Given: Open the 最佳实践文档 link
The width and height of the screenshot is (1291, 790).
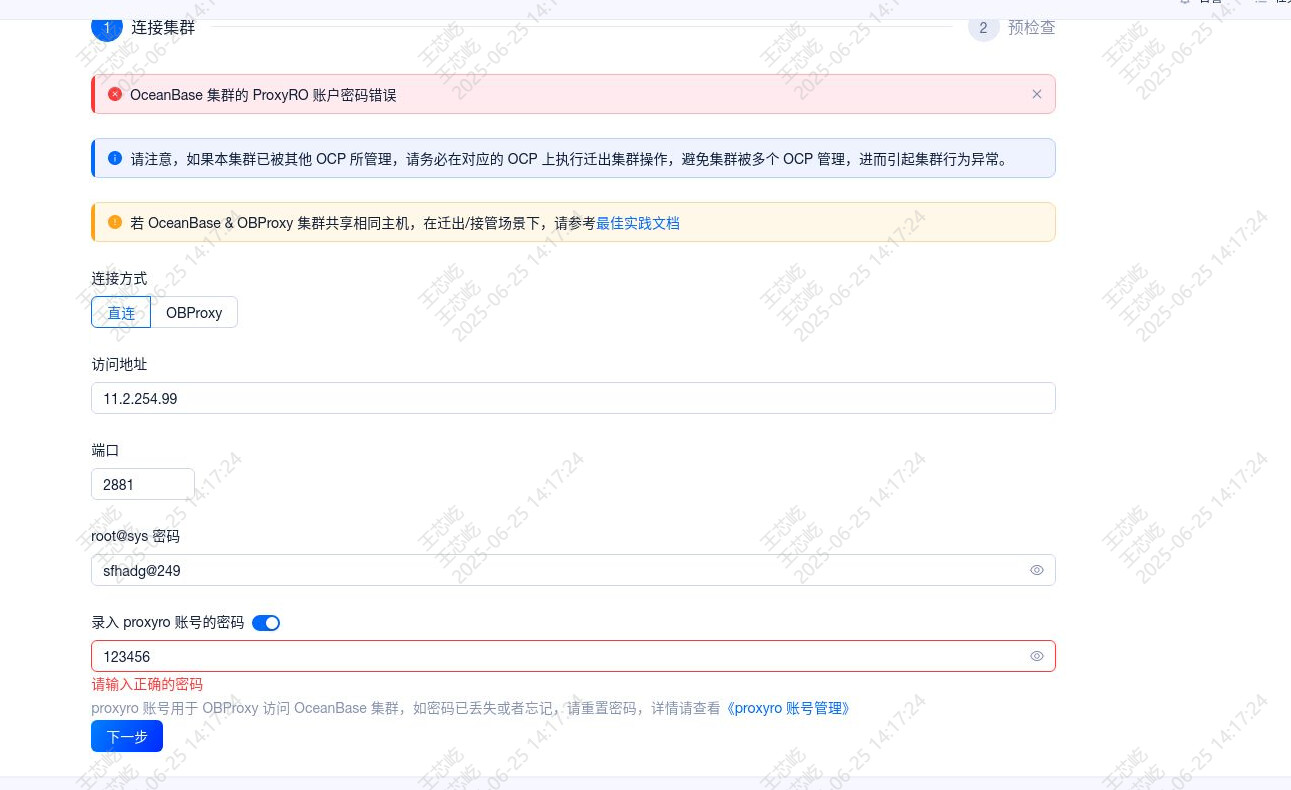Looking at the screenshot, I should [638, 223].
